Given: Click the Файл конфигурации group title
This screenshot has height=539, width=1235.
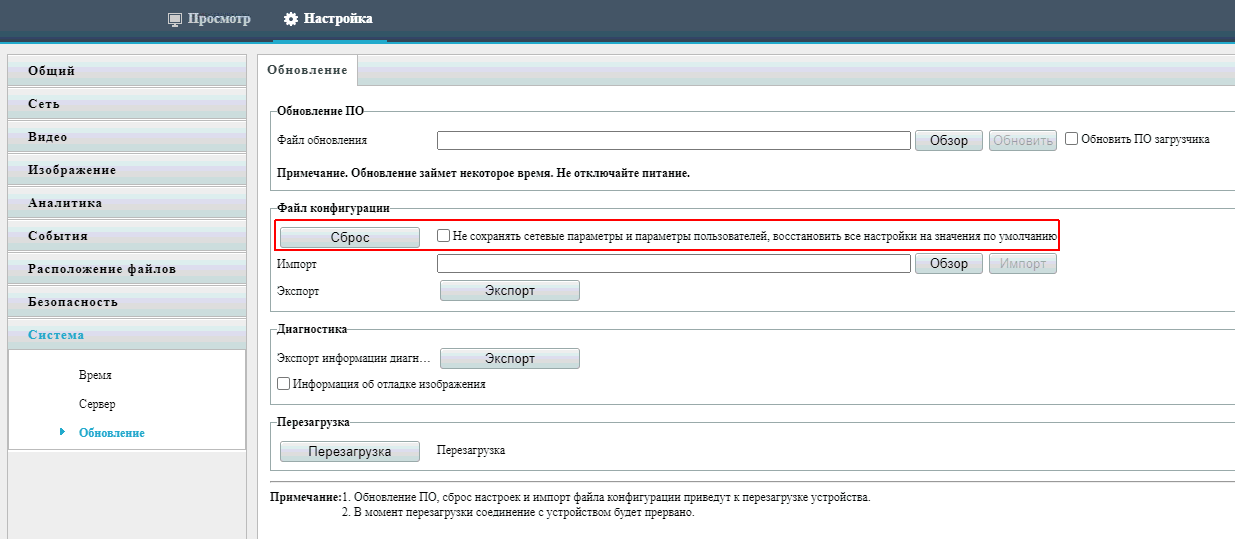Looking at the screenshot, I should pyautogui.click(x=333, y=208).
